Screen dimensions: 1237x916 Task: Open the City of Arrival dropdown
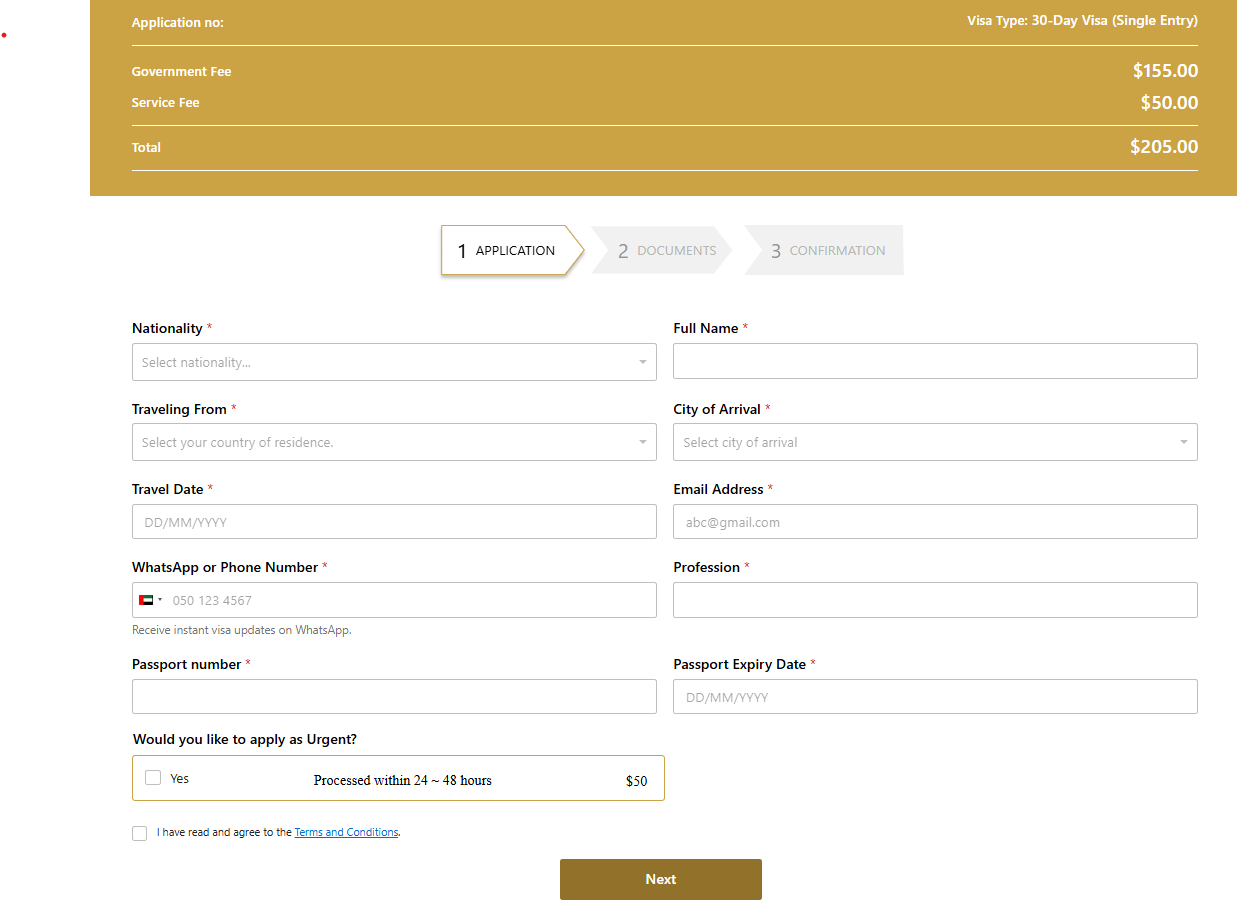click(934, 442)
